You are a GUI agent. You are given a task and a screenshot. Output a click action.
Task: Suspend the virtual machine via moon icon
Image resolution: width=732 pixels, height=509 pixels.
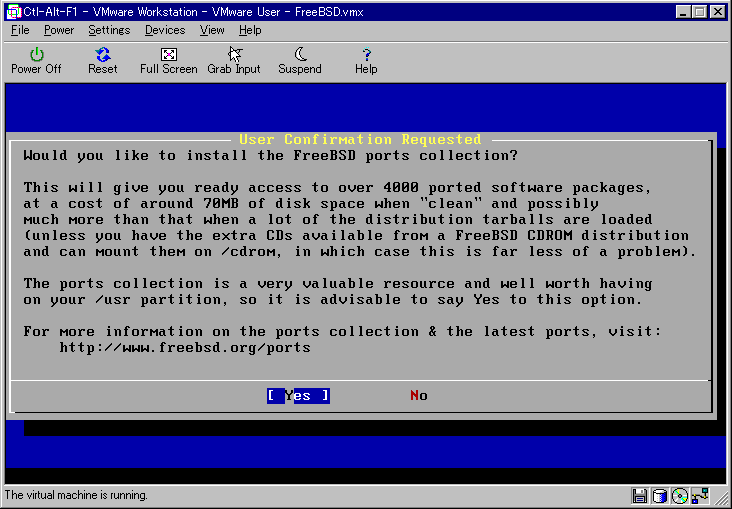(301, 54)
